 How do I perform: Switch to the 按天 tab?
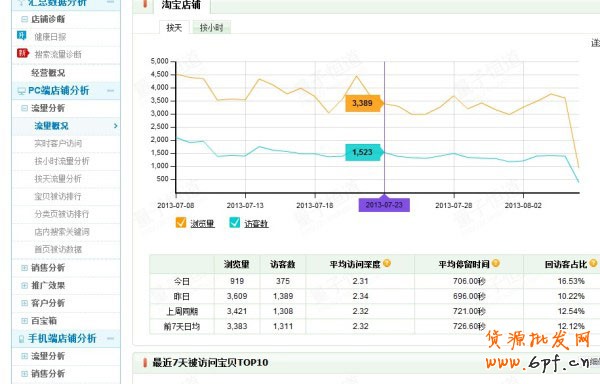pyautogui.click(x=174, y=28)
